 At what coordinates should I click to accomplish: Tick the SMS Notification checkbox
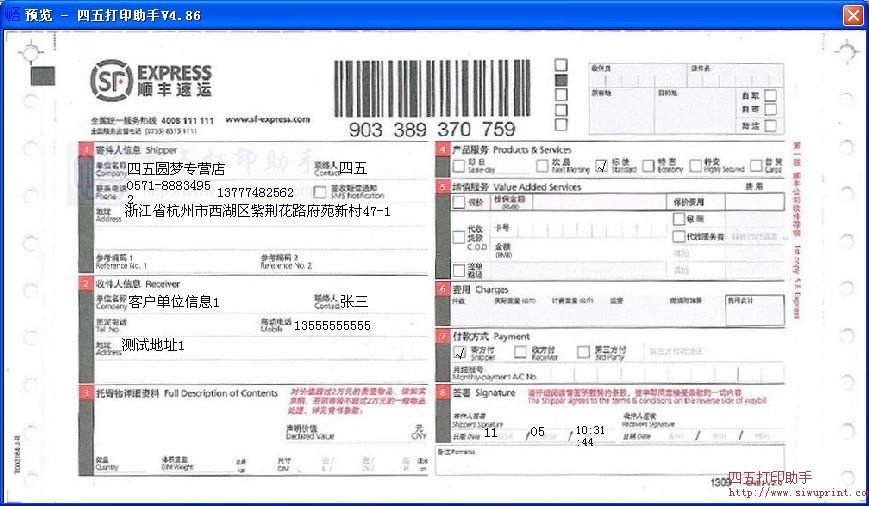click(x=320, y=192)
